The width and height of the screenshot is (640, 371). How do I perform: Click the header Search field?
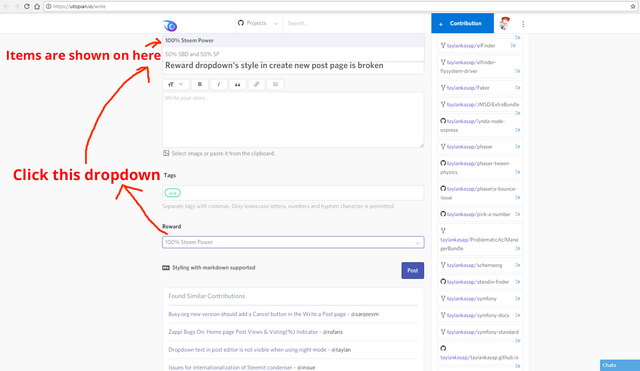(x=353, y=23)
